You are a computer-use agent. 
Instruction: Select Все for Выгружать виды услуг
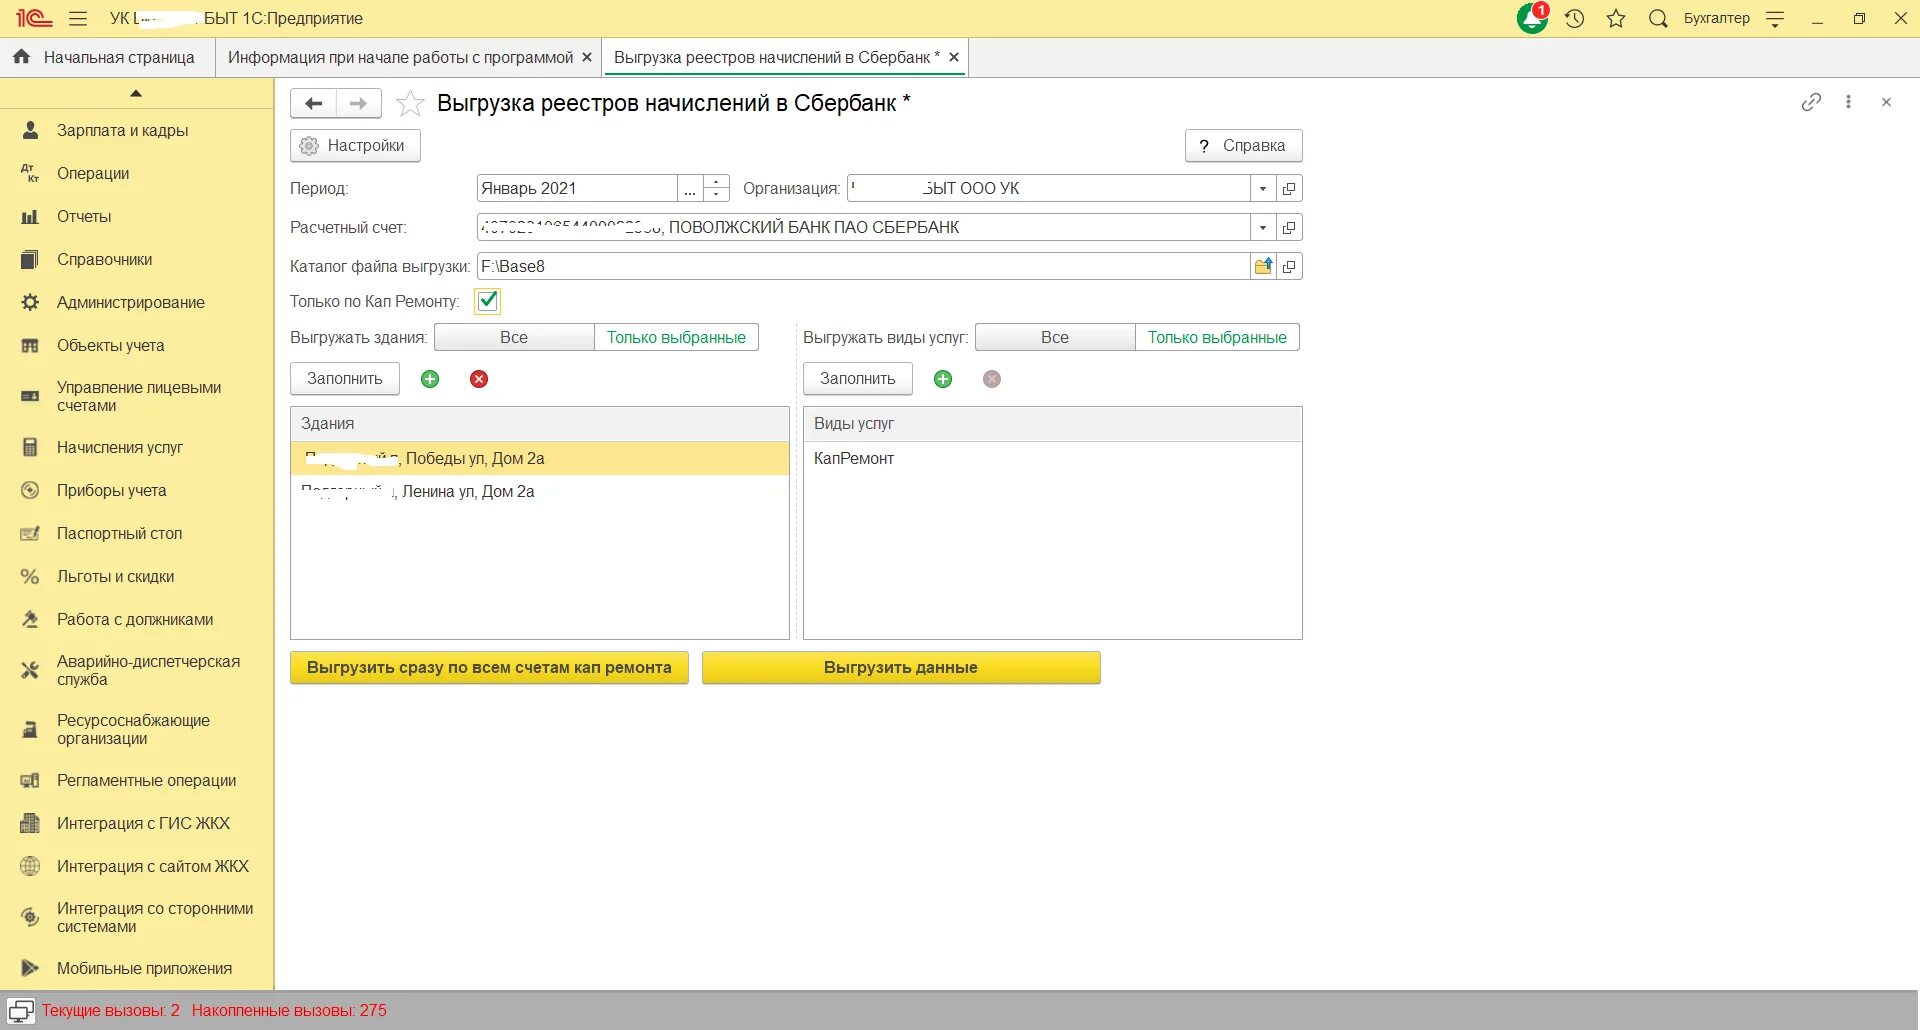tap(1055, 337)
